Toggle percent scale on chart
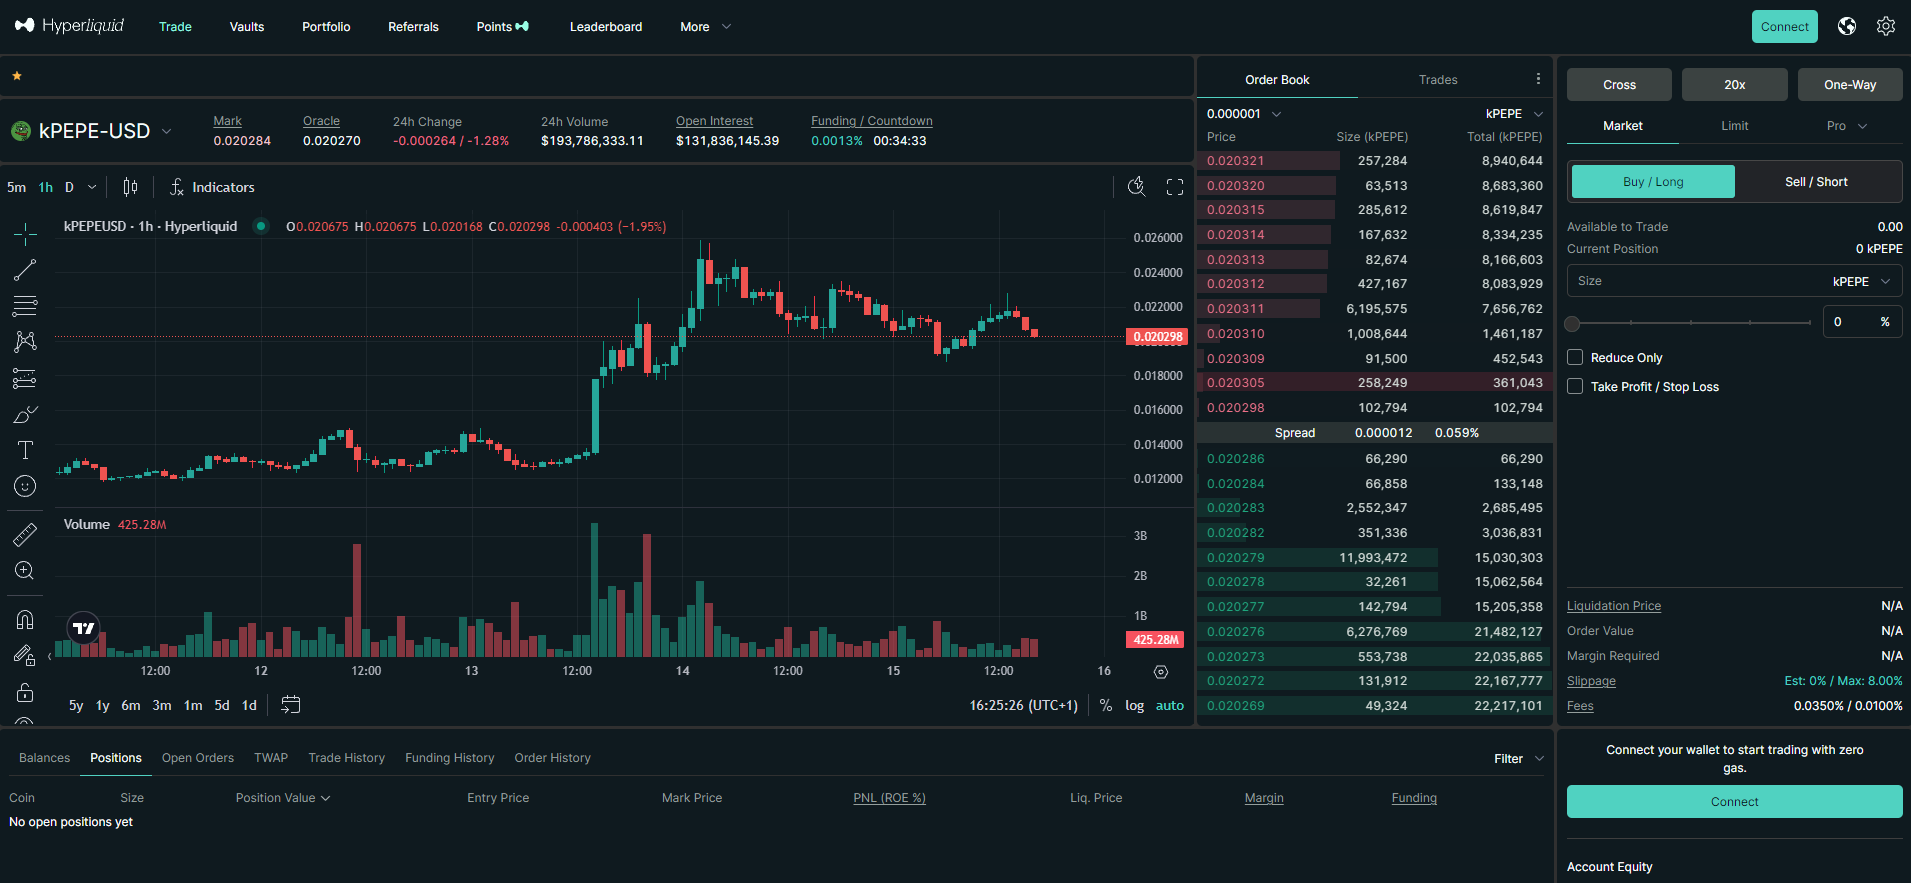The height and width of the screenshot is (883, 1911). tap(1105, 705)
